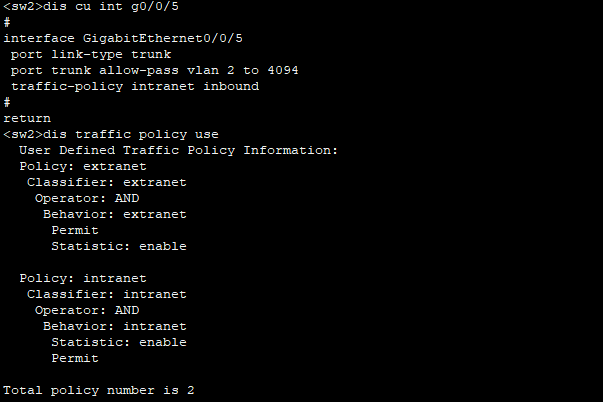Click 'User Defined Traffic Policy Information:' header
The height and width of the screenshot is (402, 603).
178,150
